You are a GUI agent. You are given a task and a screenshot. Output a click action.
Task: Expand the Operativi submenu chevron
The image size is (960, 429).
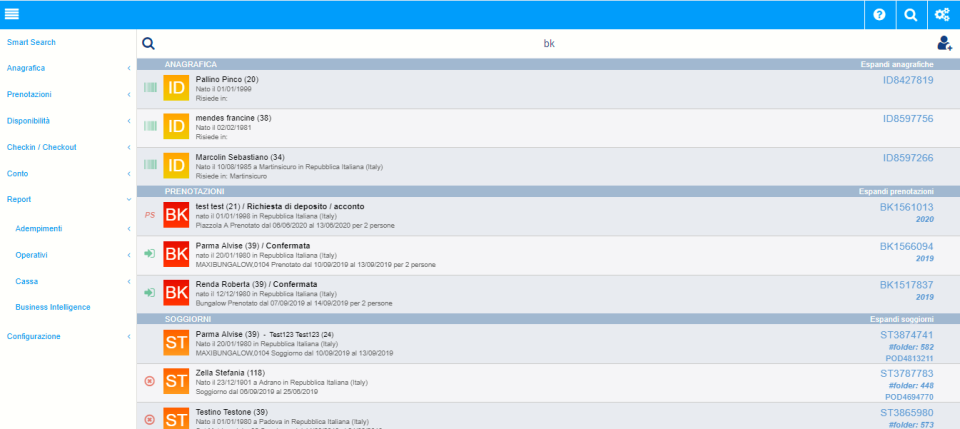point(129,255)
